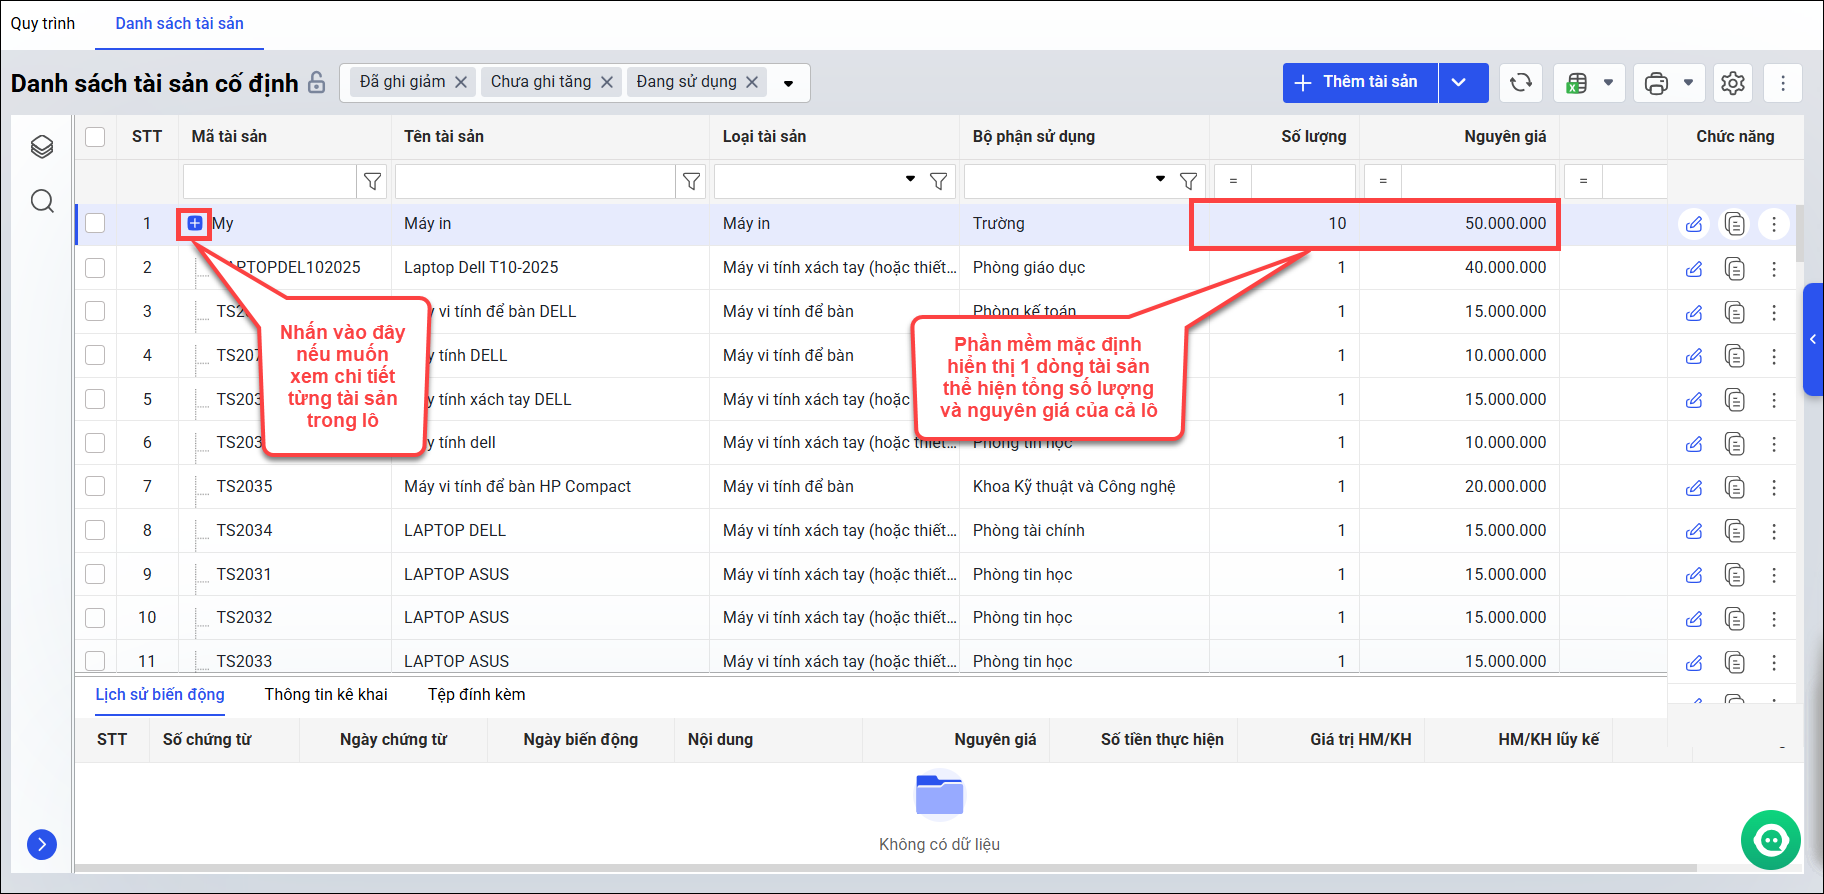Open the dropdown arrow beside Thêm tài sản
Image resolution: width=1824 pixels, height=894 pixels.
[1460, 83]
